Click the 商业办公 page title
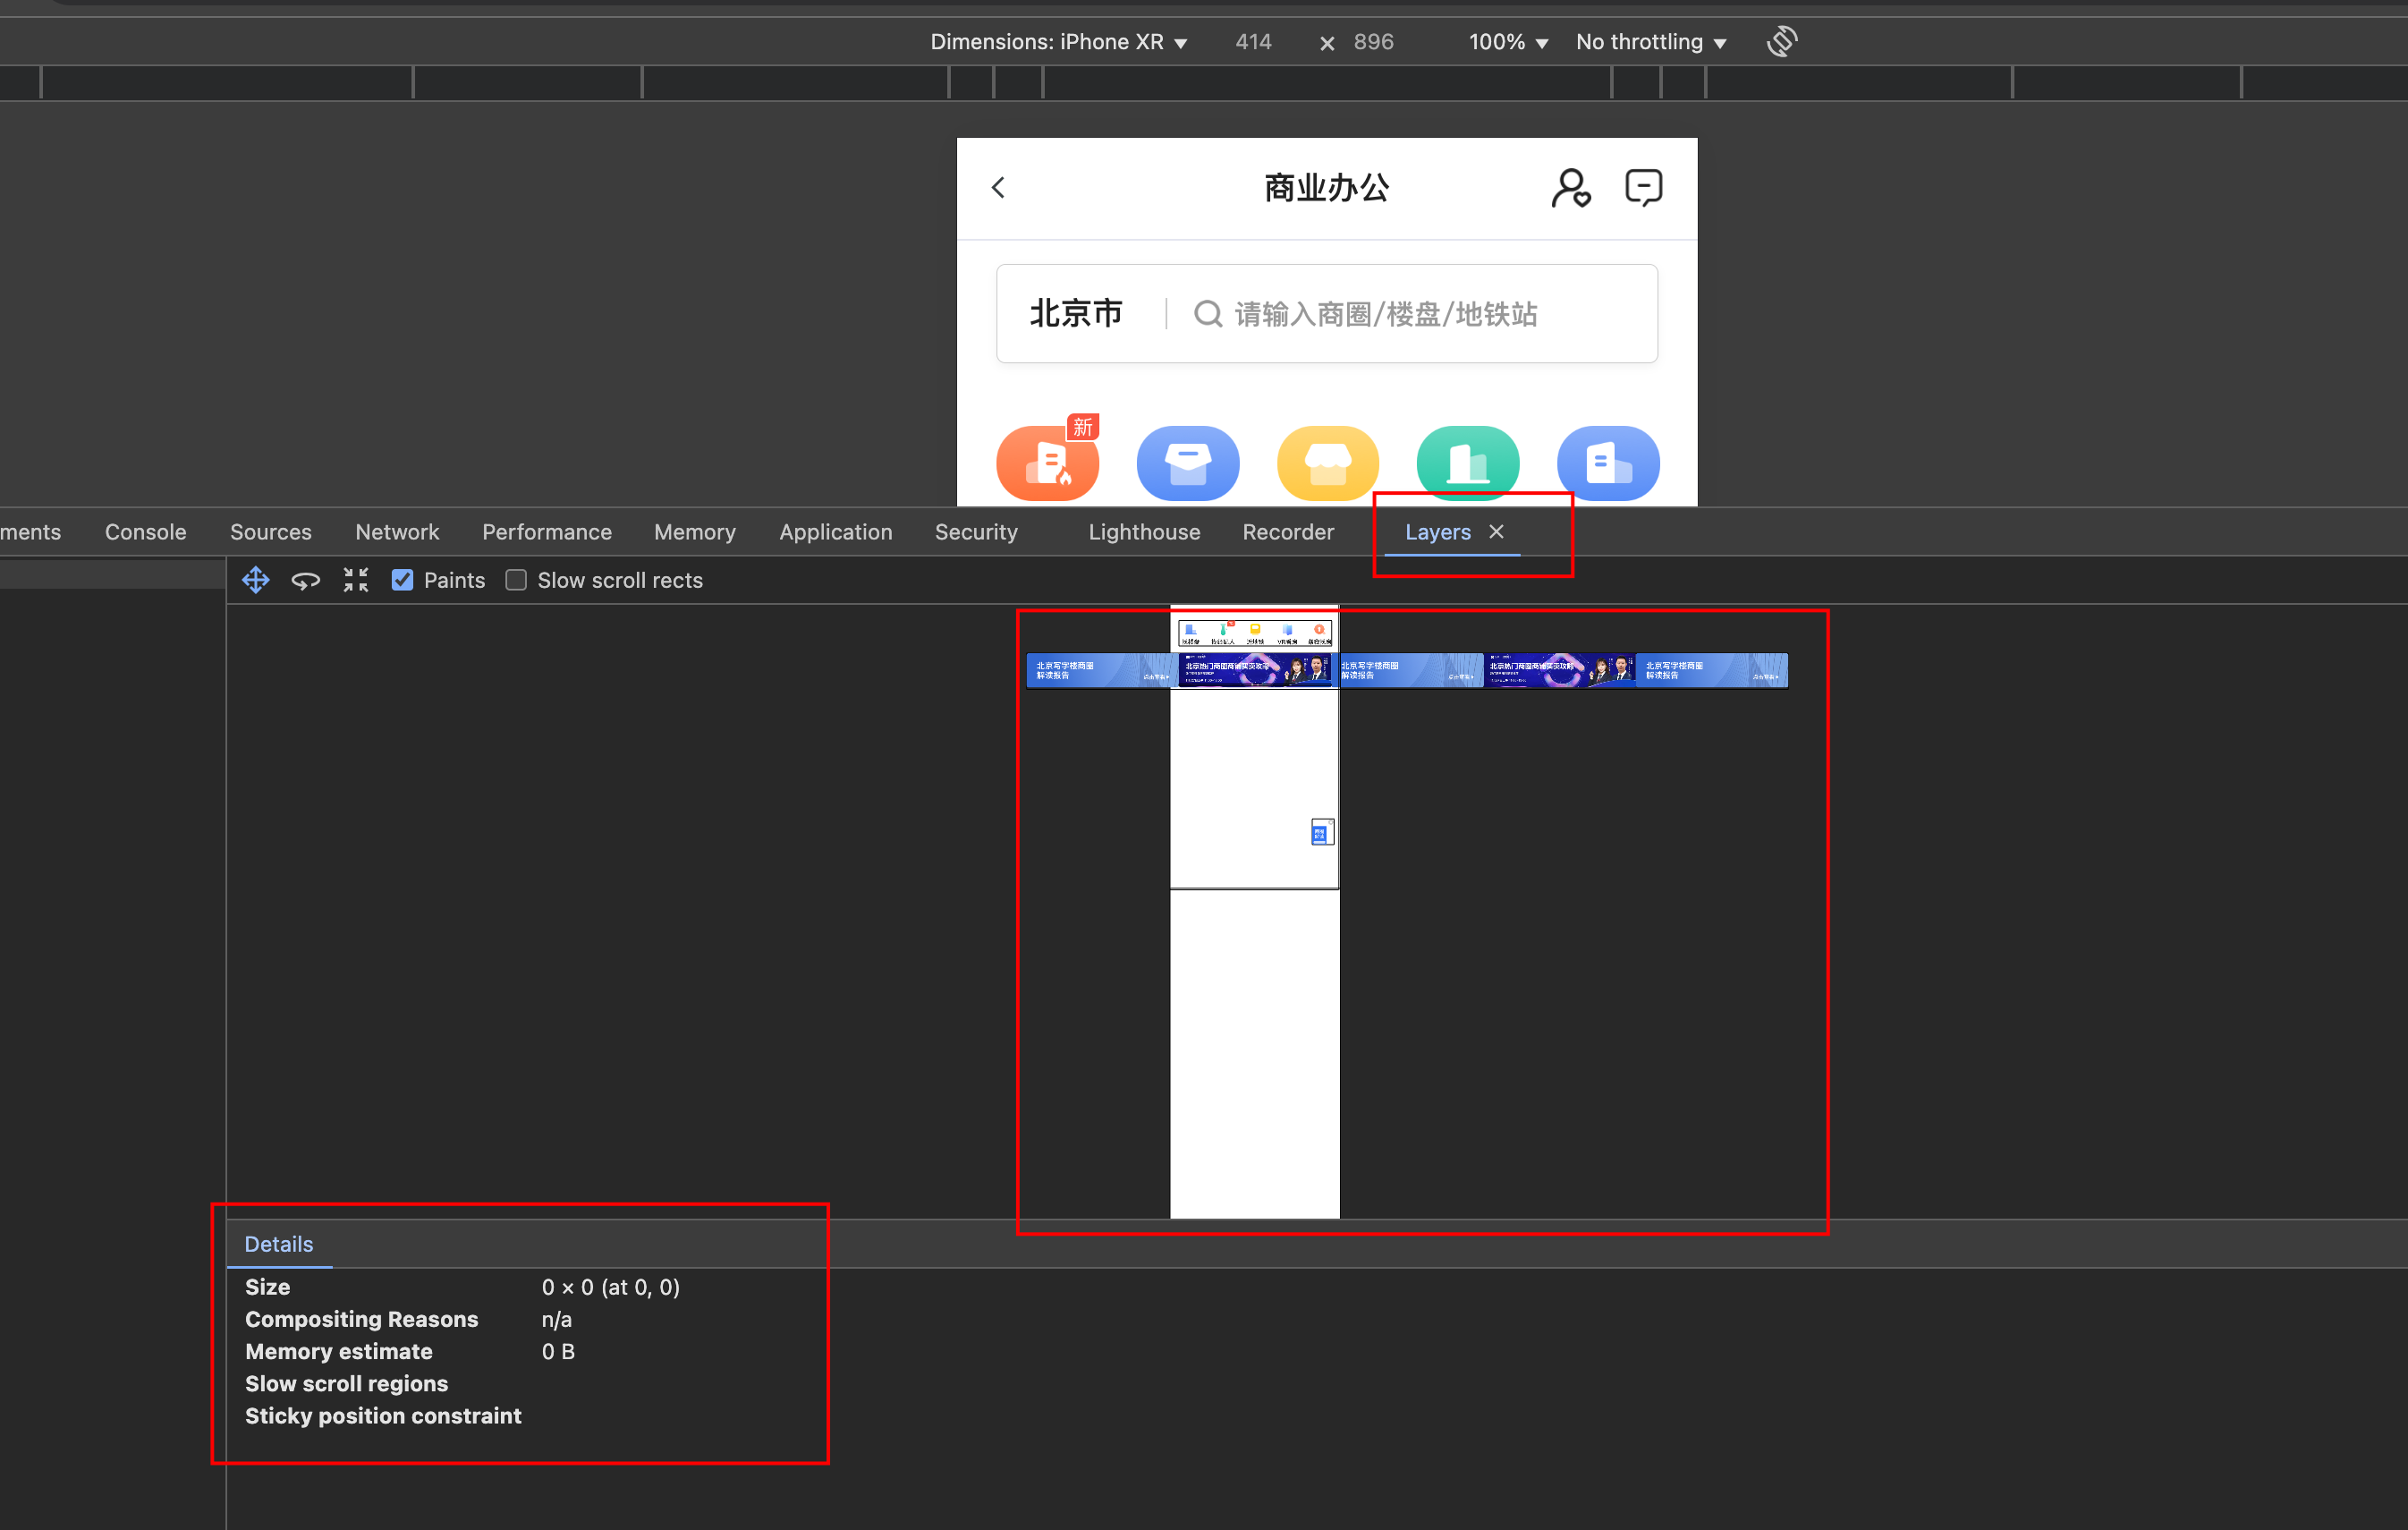 coord(1326,188)
